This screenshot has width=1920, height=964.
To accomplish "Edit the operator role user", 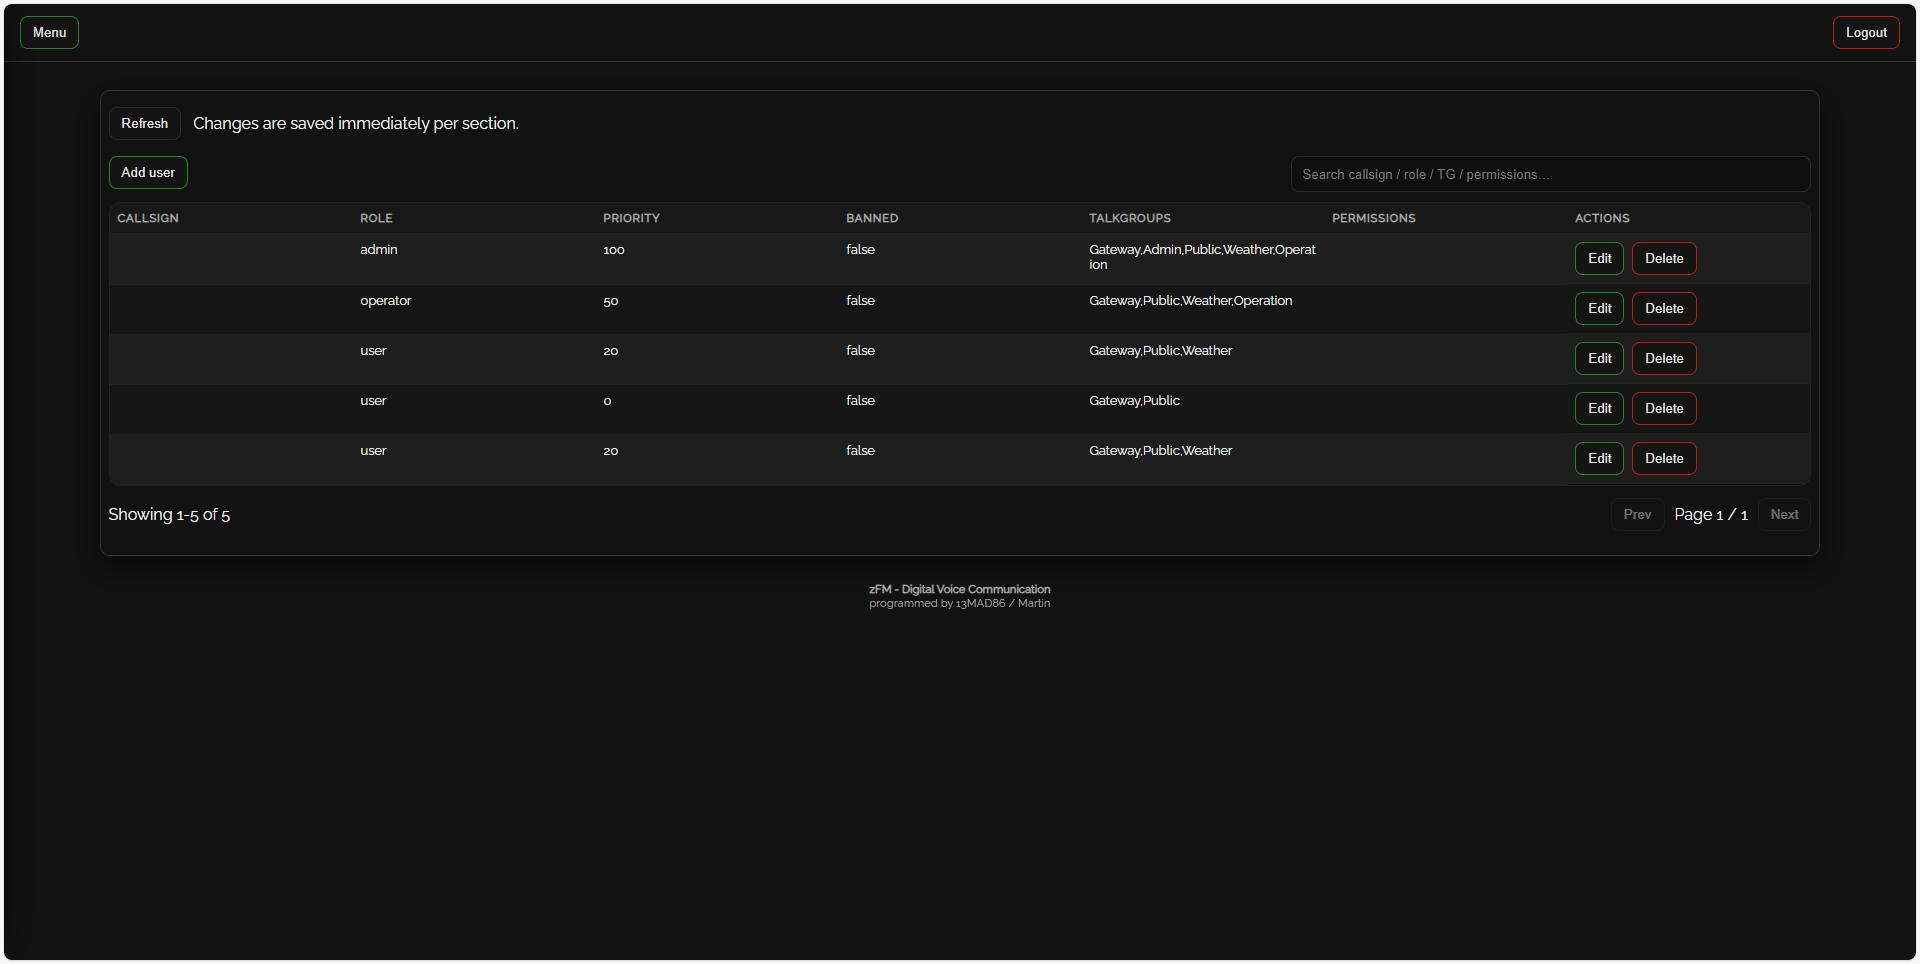I will click(1598, 309).
